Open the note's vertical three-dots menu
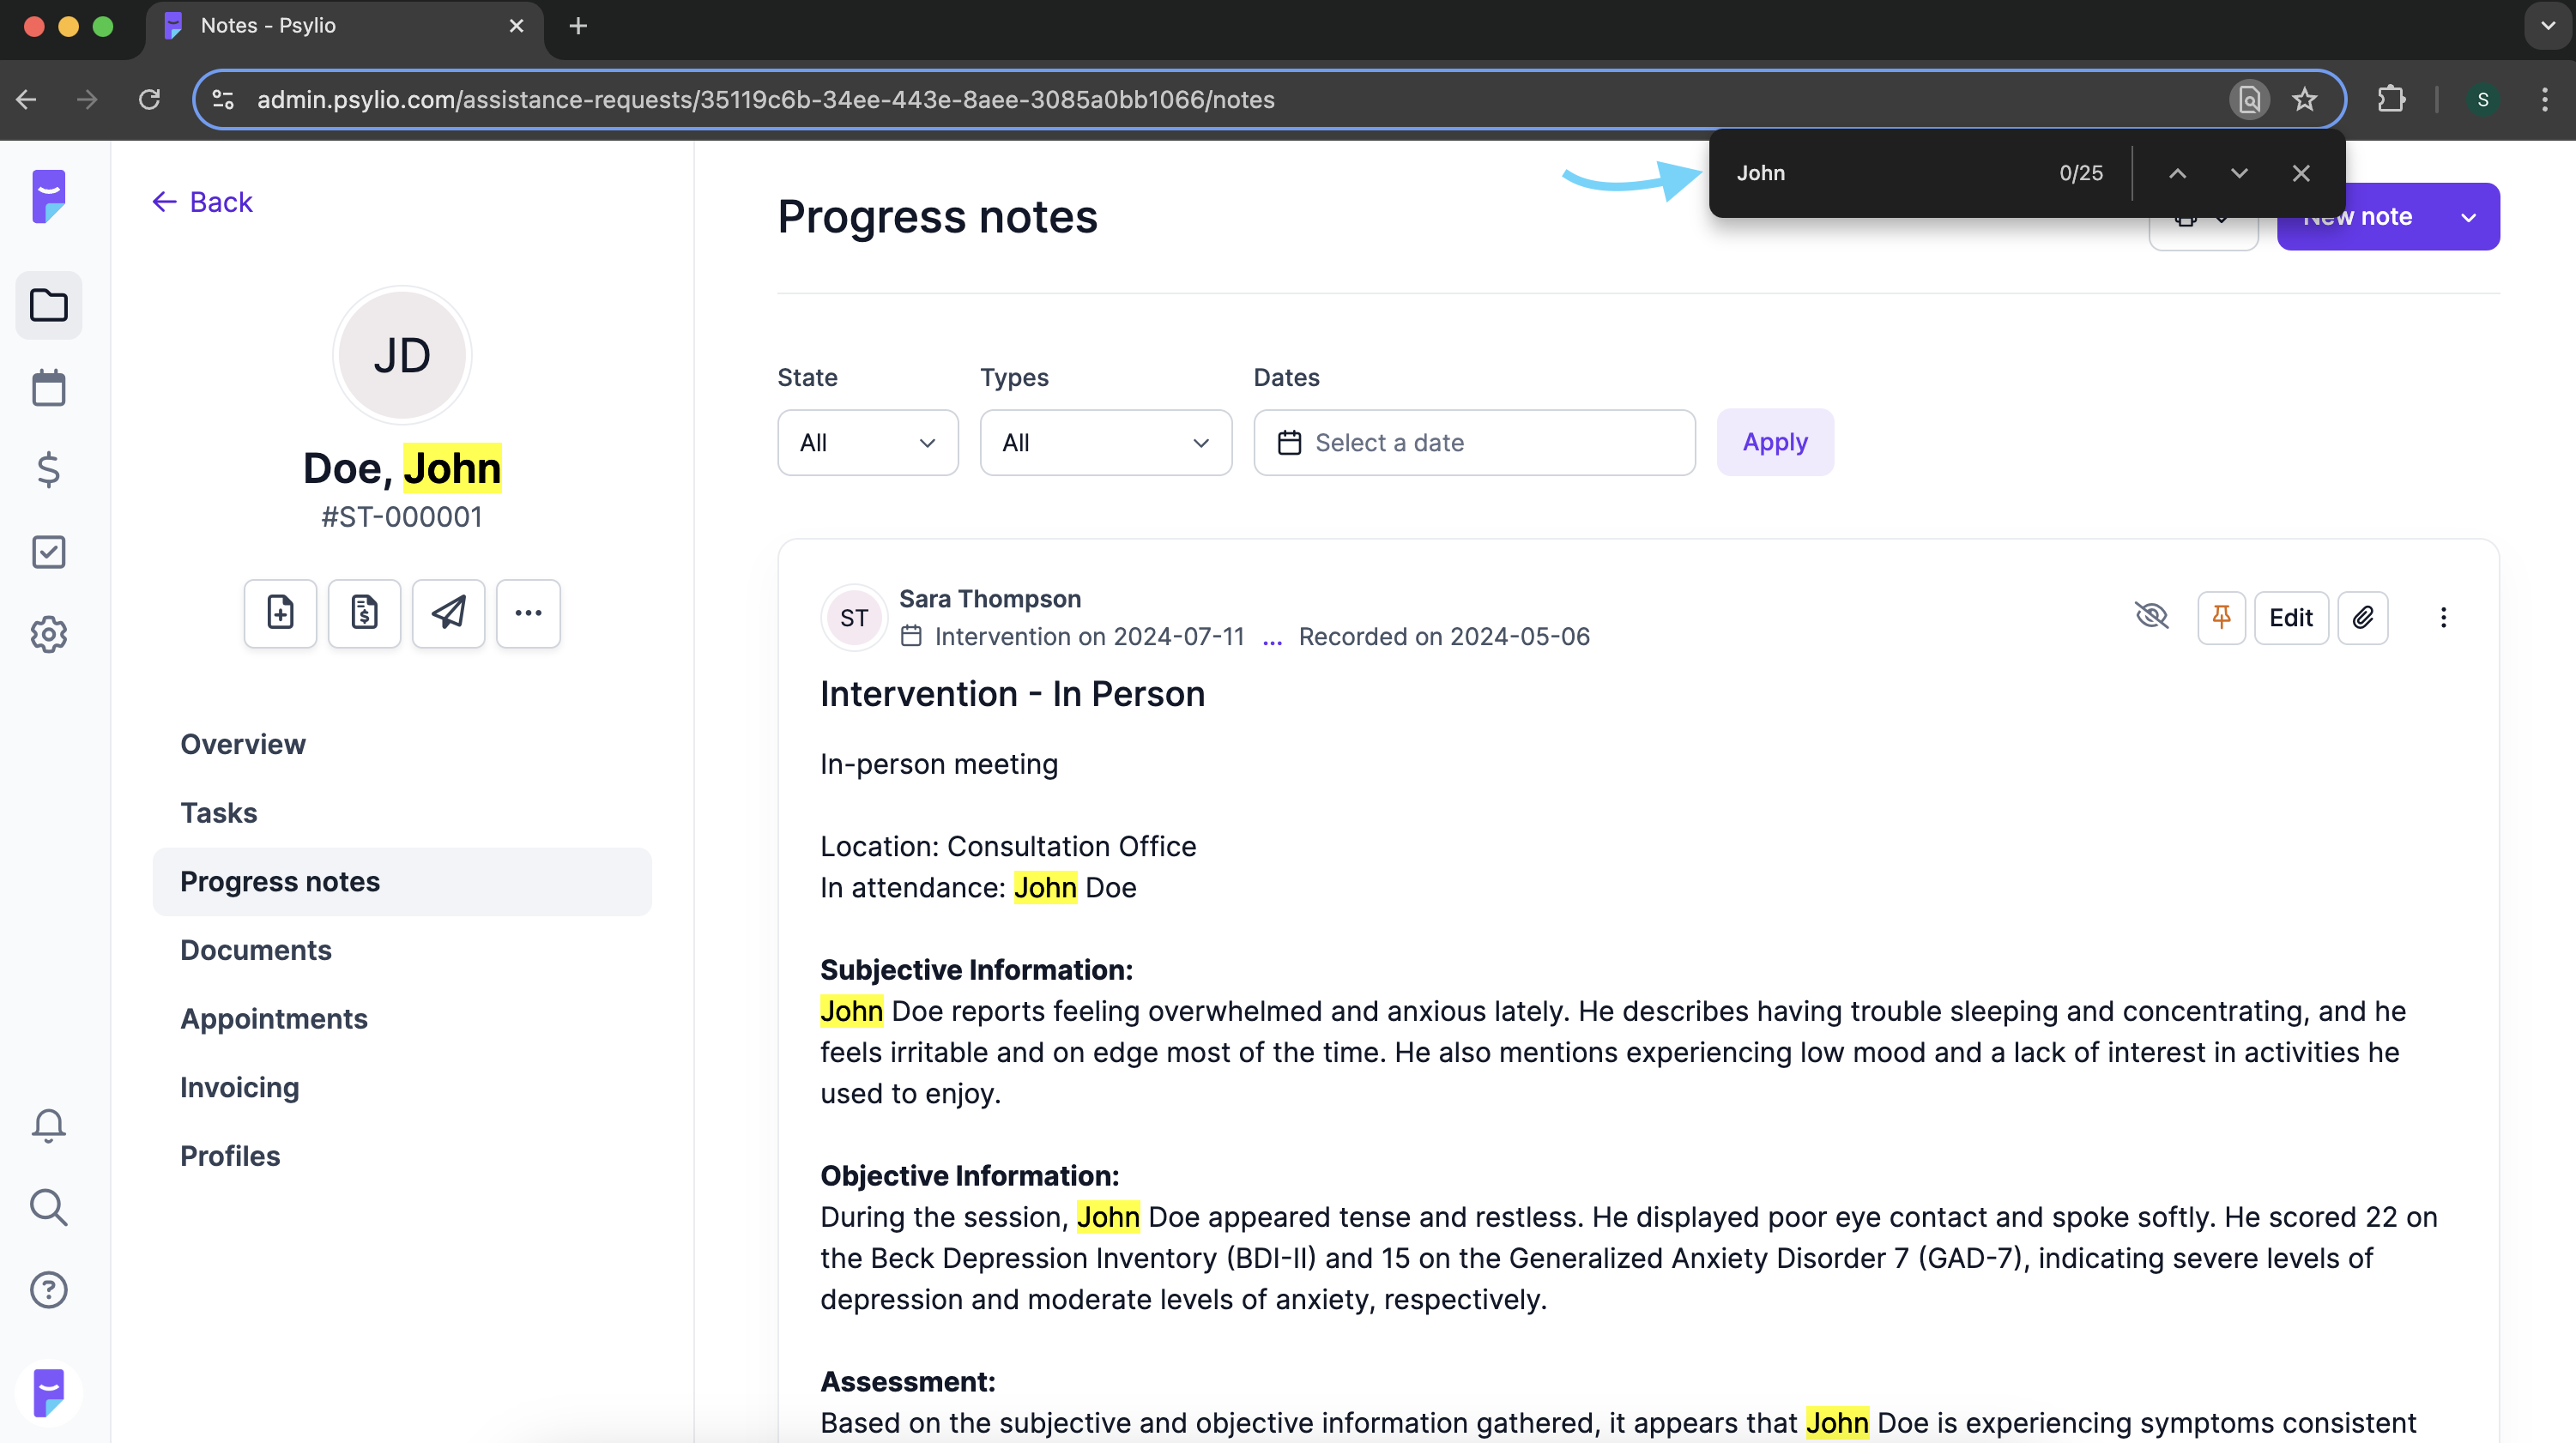Image resolution: width=2576 pixels, height=1443 pixels. [x=2443, y=617]
